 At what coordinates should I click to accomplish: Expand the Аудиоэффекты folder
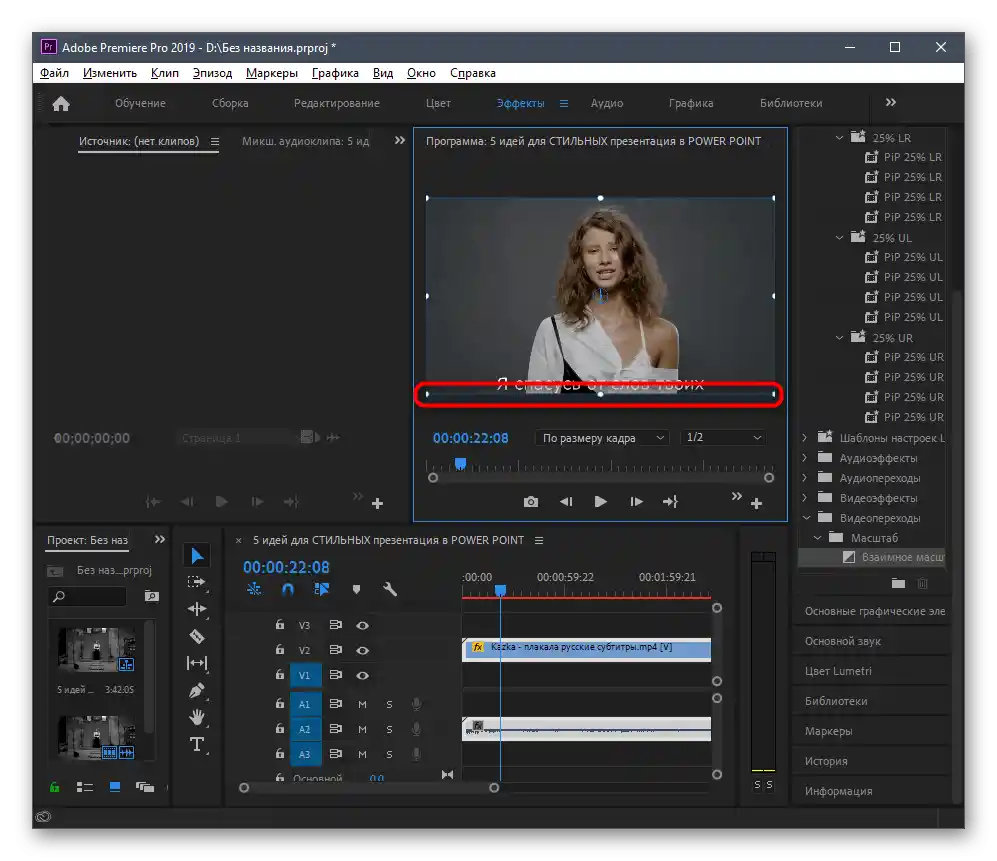(806, 458)
